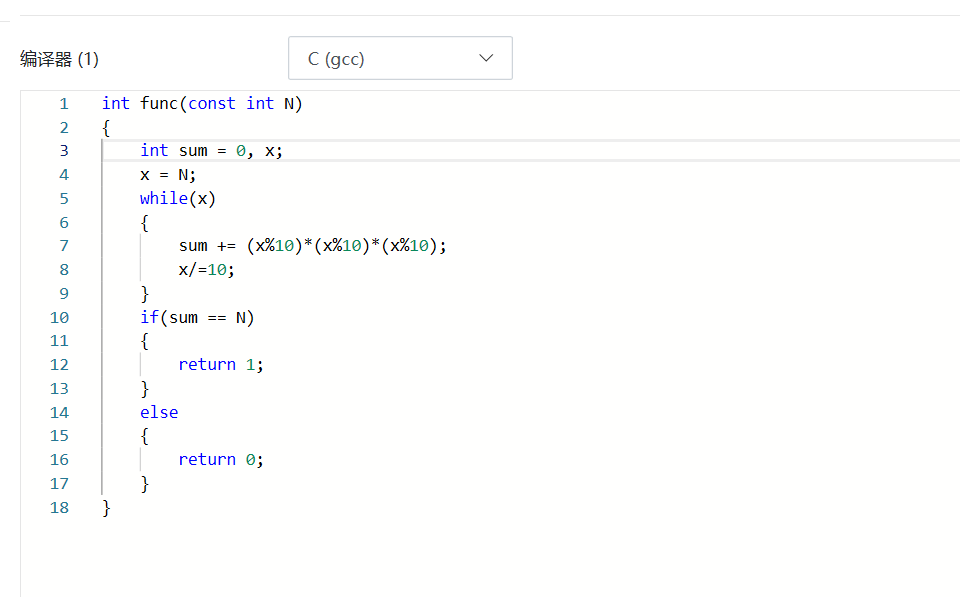The width and height of the screenshot is (960, 597).
Task: Click the while keyword on line 5
Action: [x=164, y=198]
